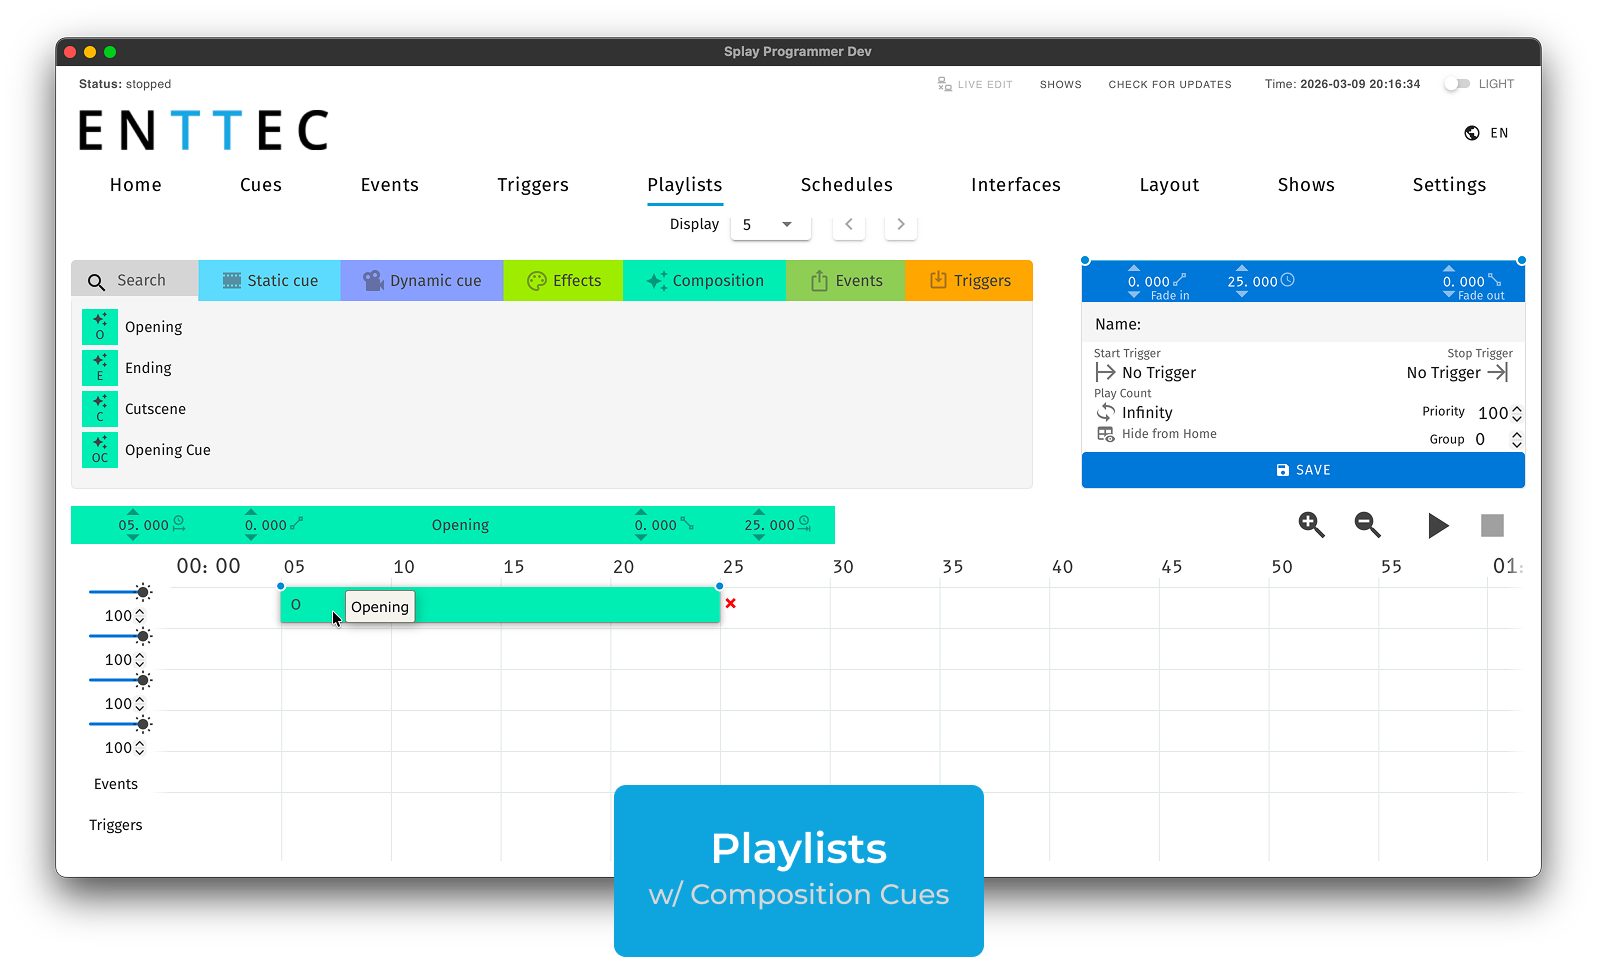Viewport: 1597px width, 957px height.
Task: Zoom out of the playlist timeline
Action: click(1367, 525)
